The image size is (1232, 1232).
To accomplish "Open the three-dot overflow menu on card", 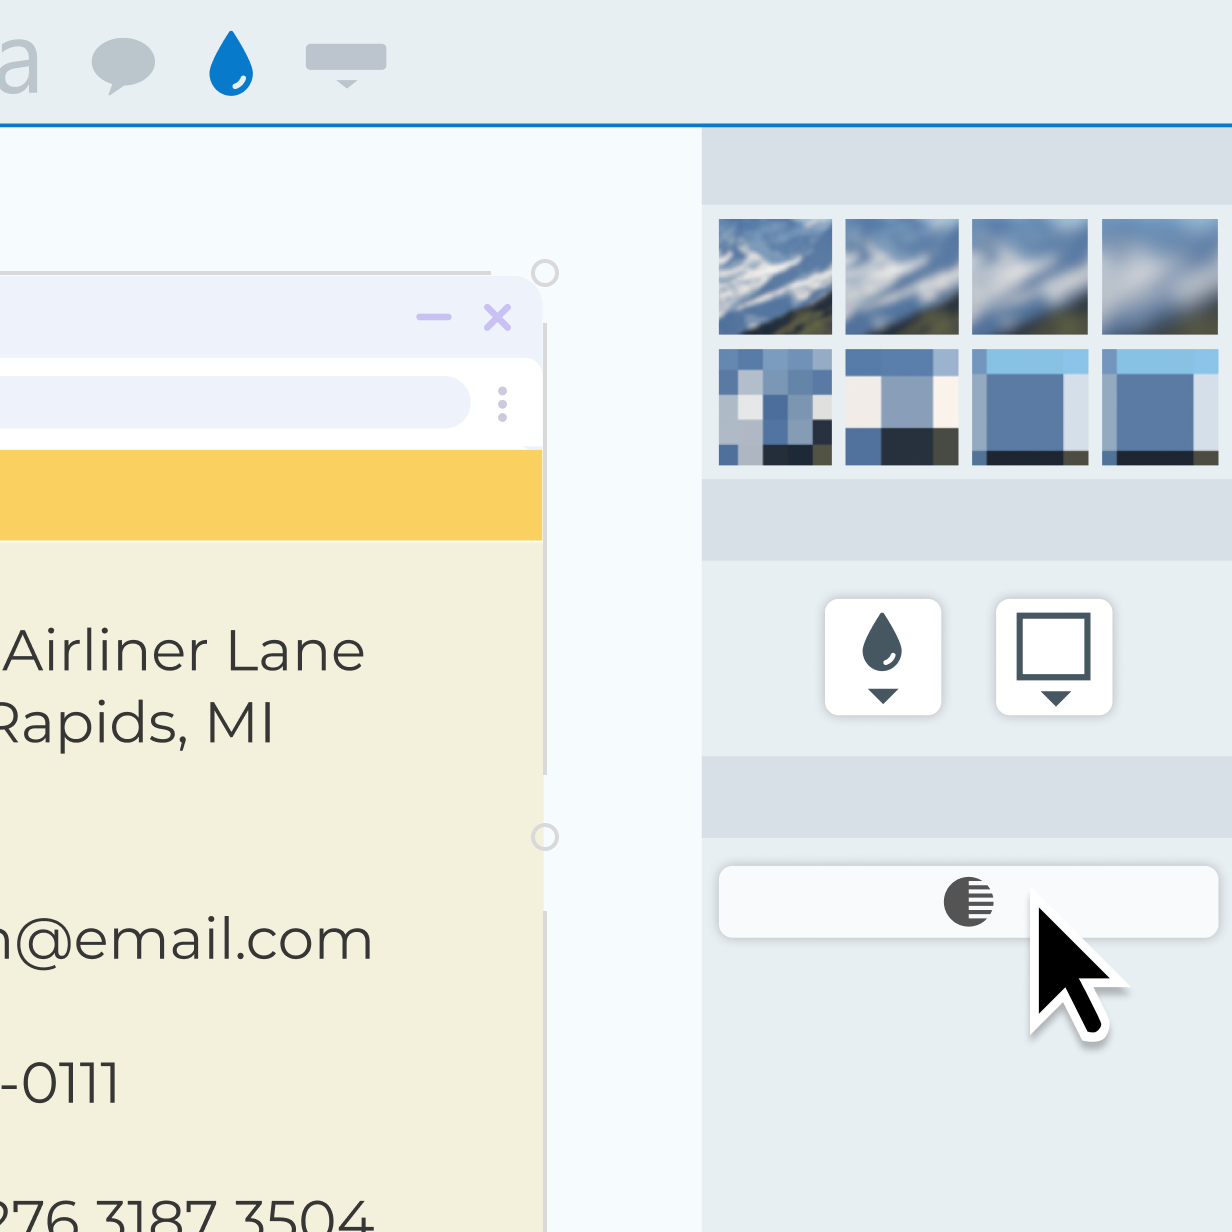I will (x=502, y=404).
